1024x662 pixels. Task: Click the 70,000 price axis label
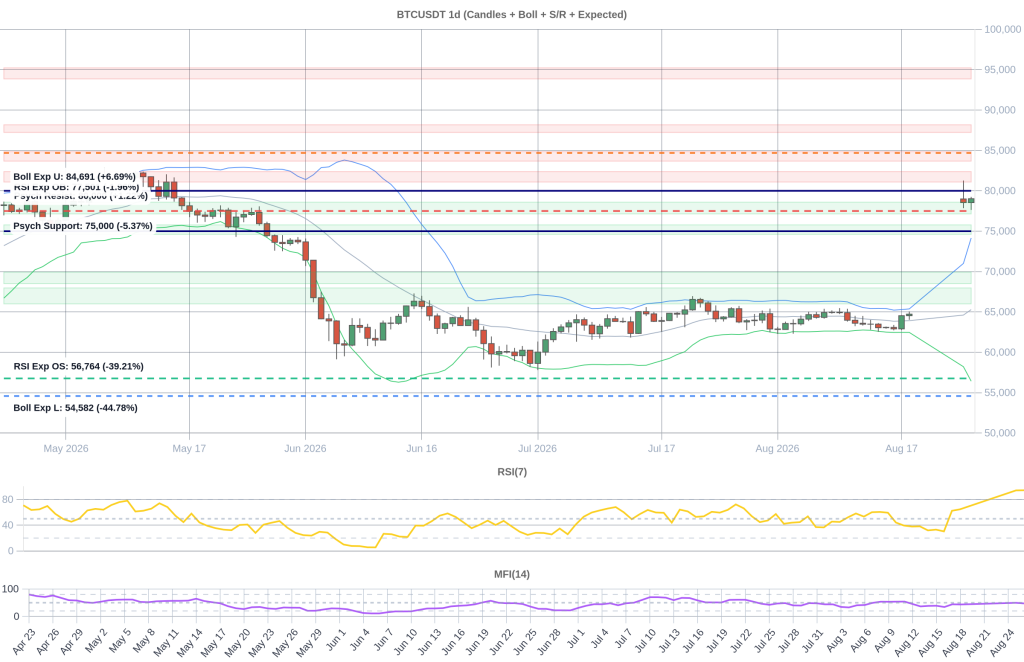click(1000, 272)
